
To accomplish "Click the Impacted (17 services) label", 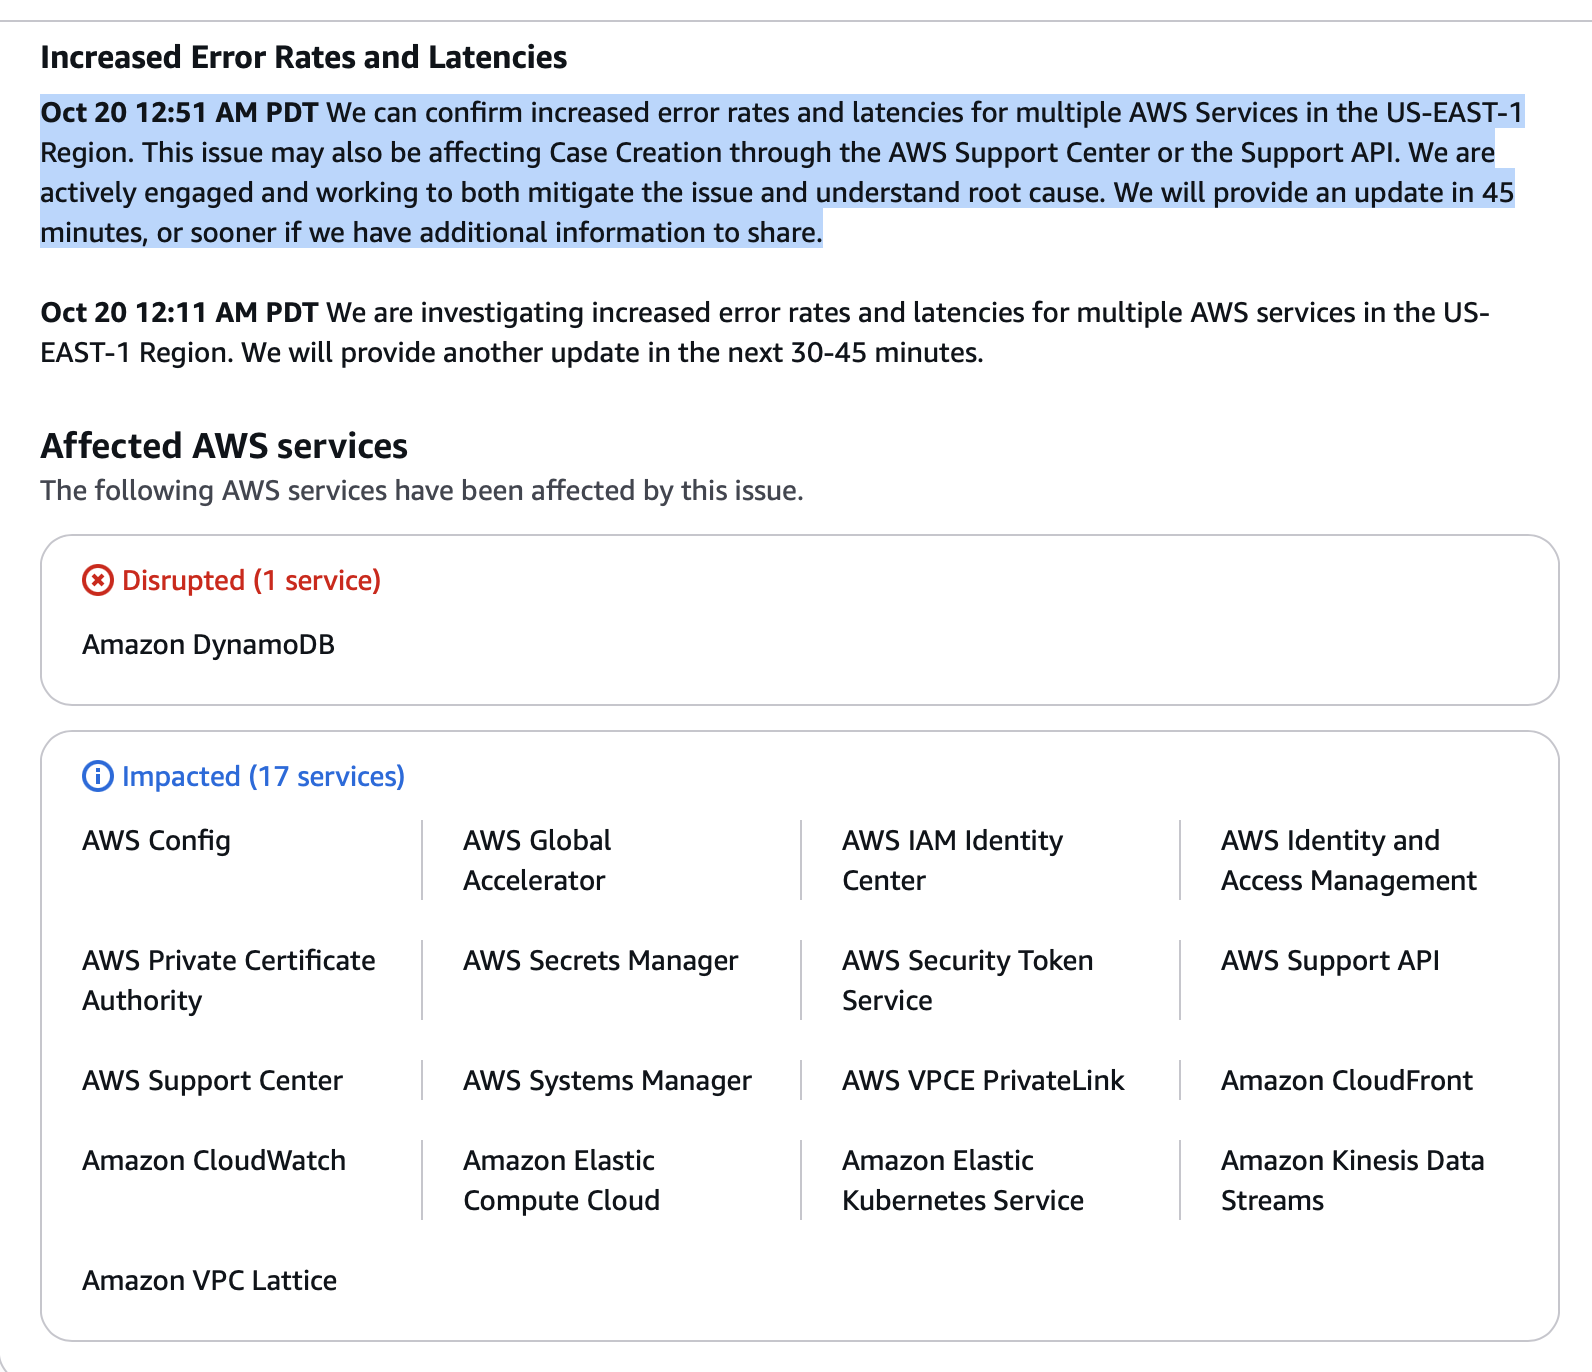I will tap(263, 777).
